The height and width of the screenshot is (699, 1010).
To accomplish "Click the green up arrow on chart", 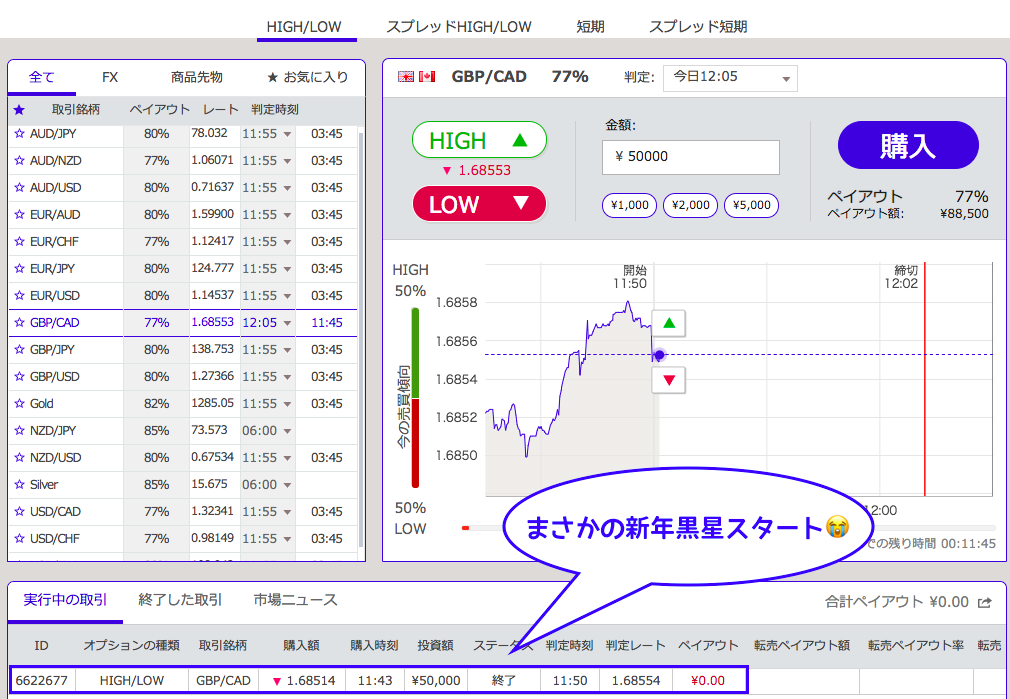I will [669, 324].
